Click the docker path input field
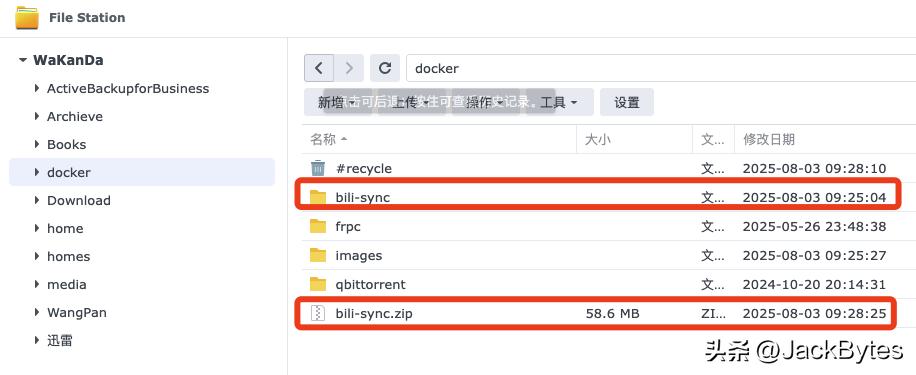Image resolution: width=916 pixels, height=375 pixels. [661, 68]
